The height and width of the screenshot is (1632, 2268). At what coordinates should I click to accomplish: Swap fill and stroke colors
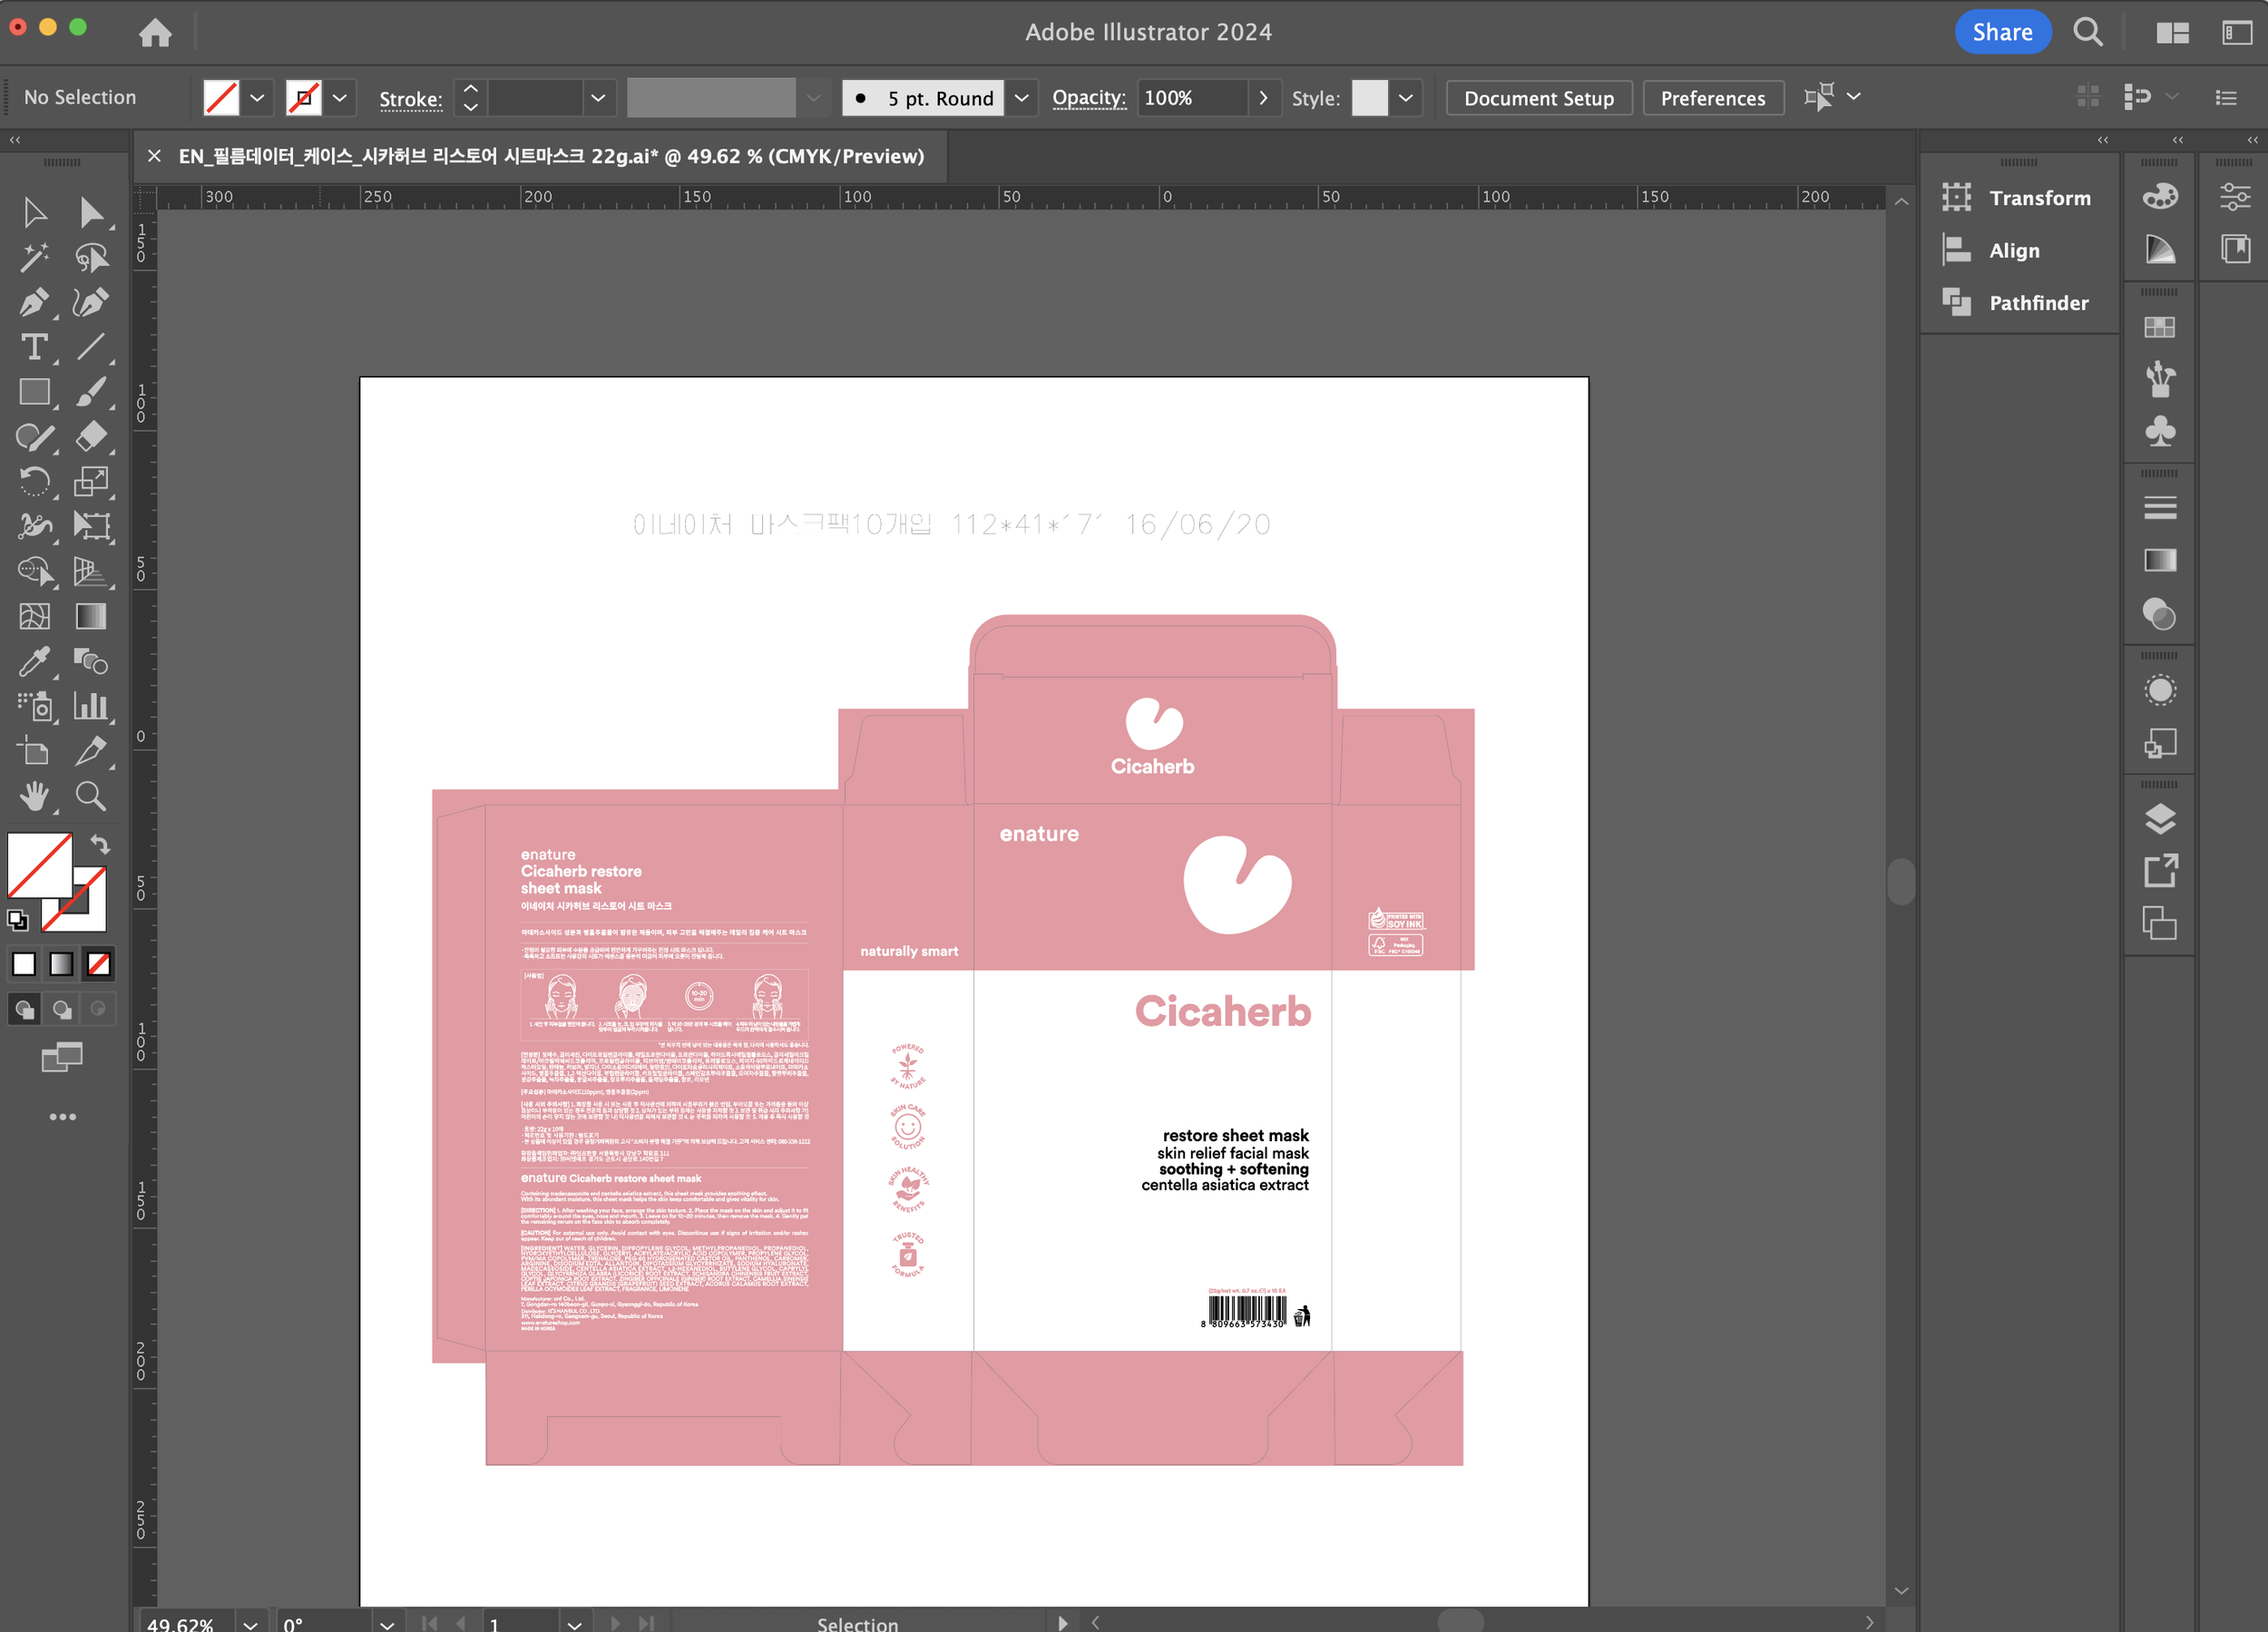click(100, 845)
